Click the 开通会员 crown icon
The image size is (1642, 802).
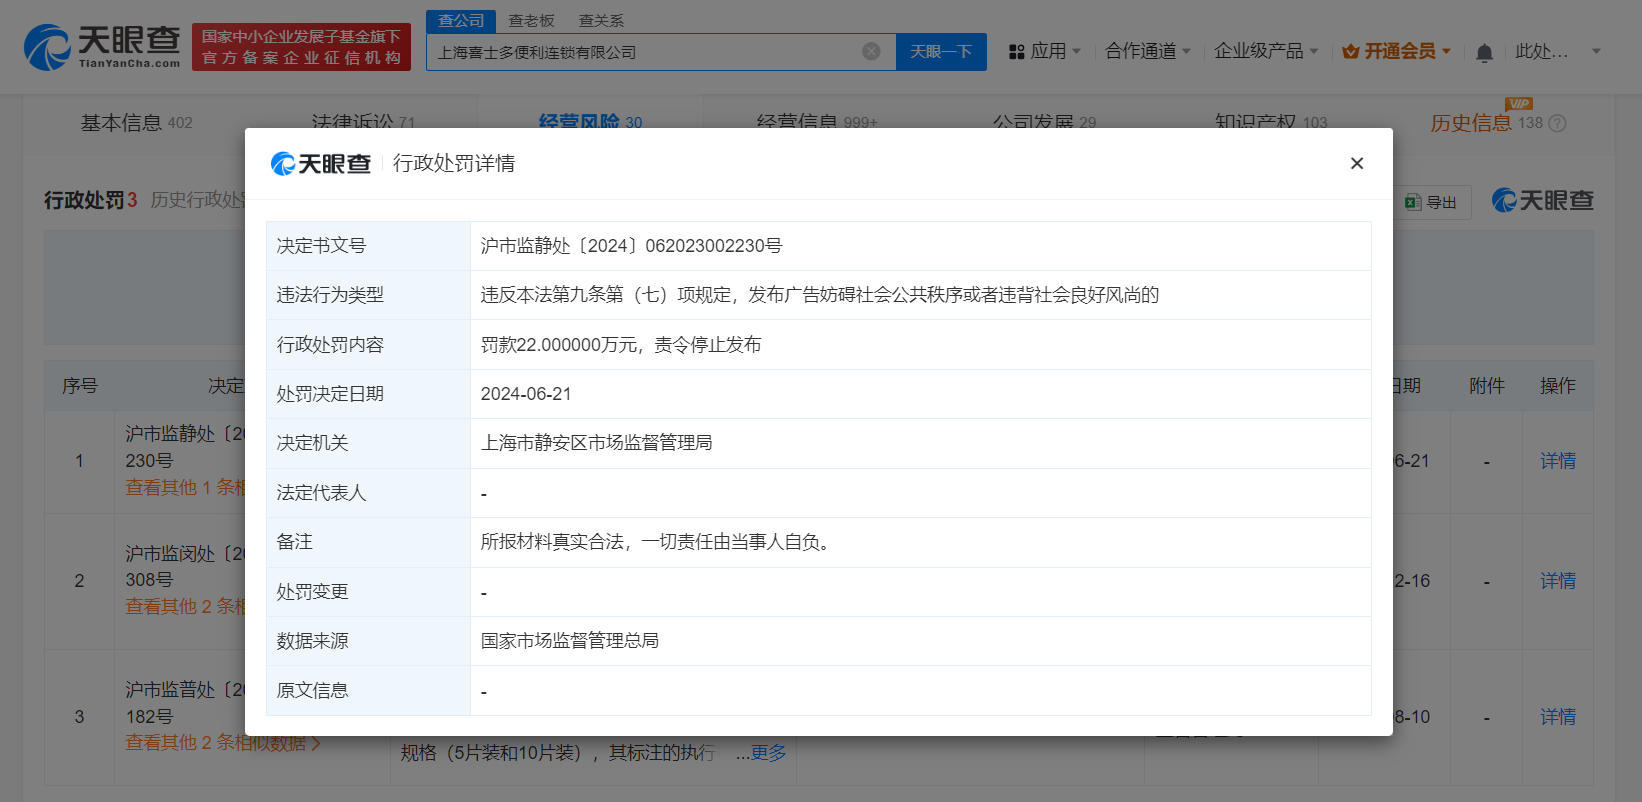pos(1351,51)
